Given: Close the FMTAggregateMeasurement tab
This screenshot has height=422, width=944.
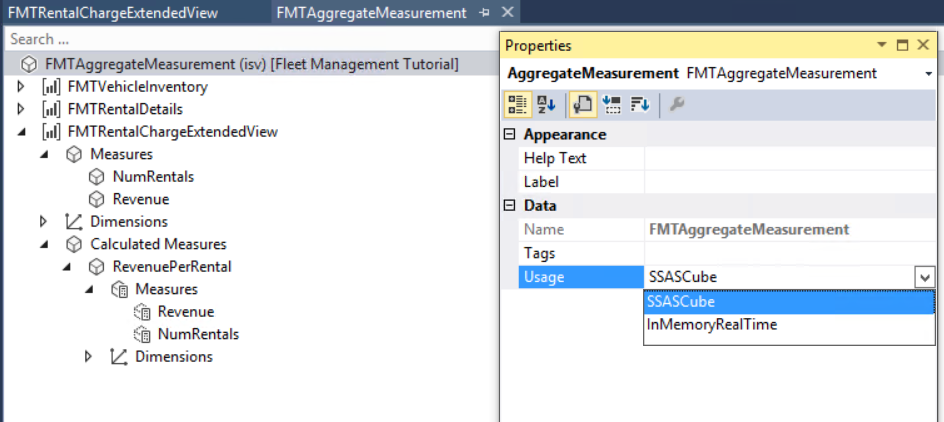Looking at the screenshot, I should coord(506,13).
